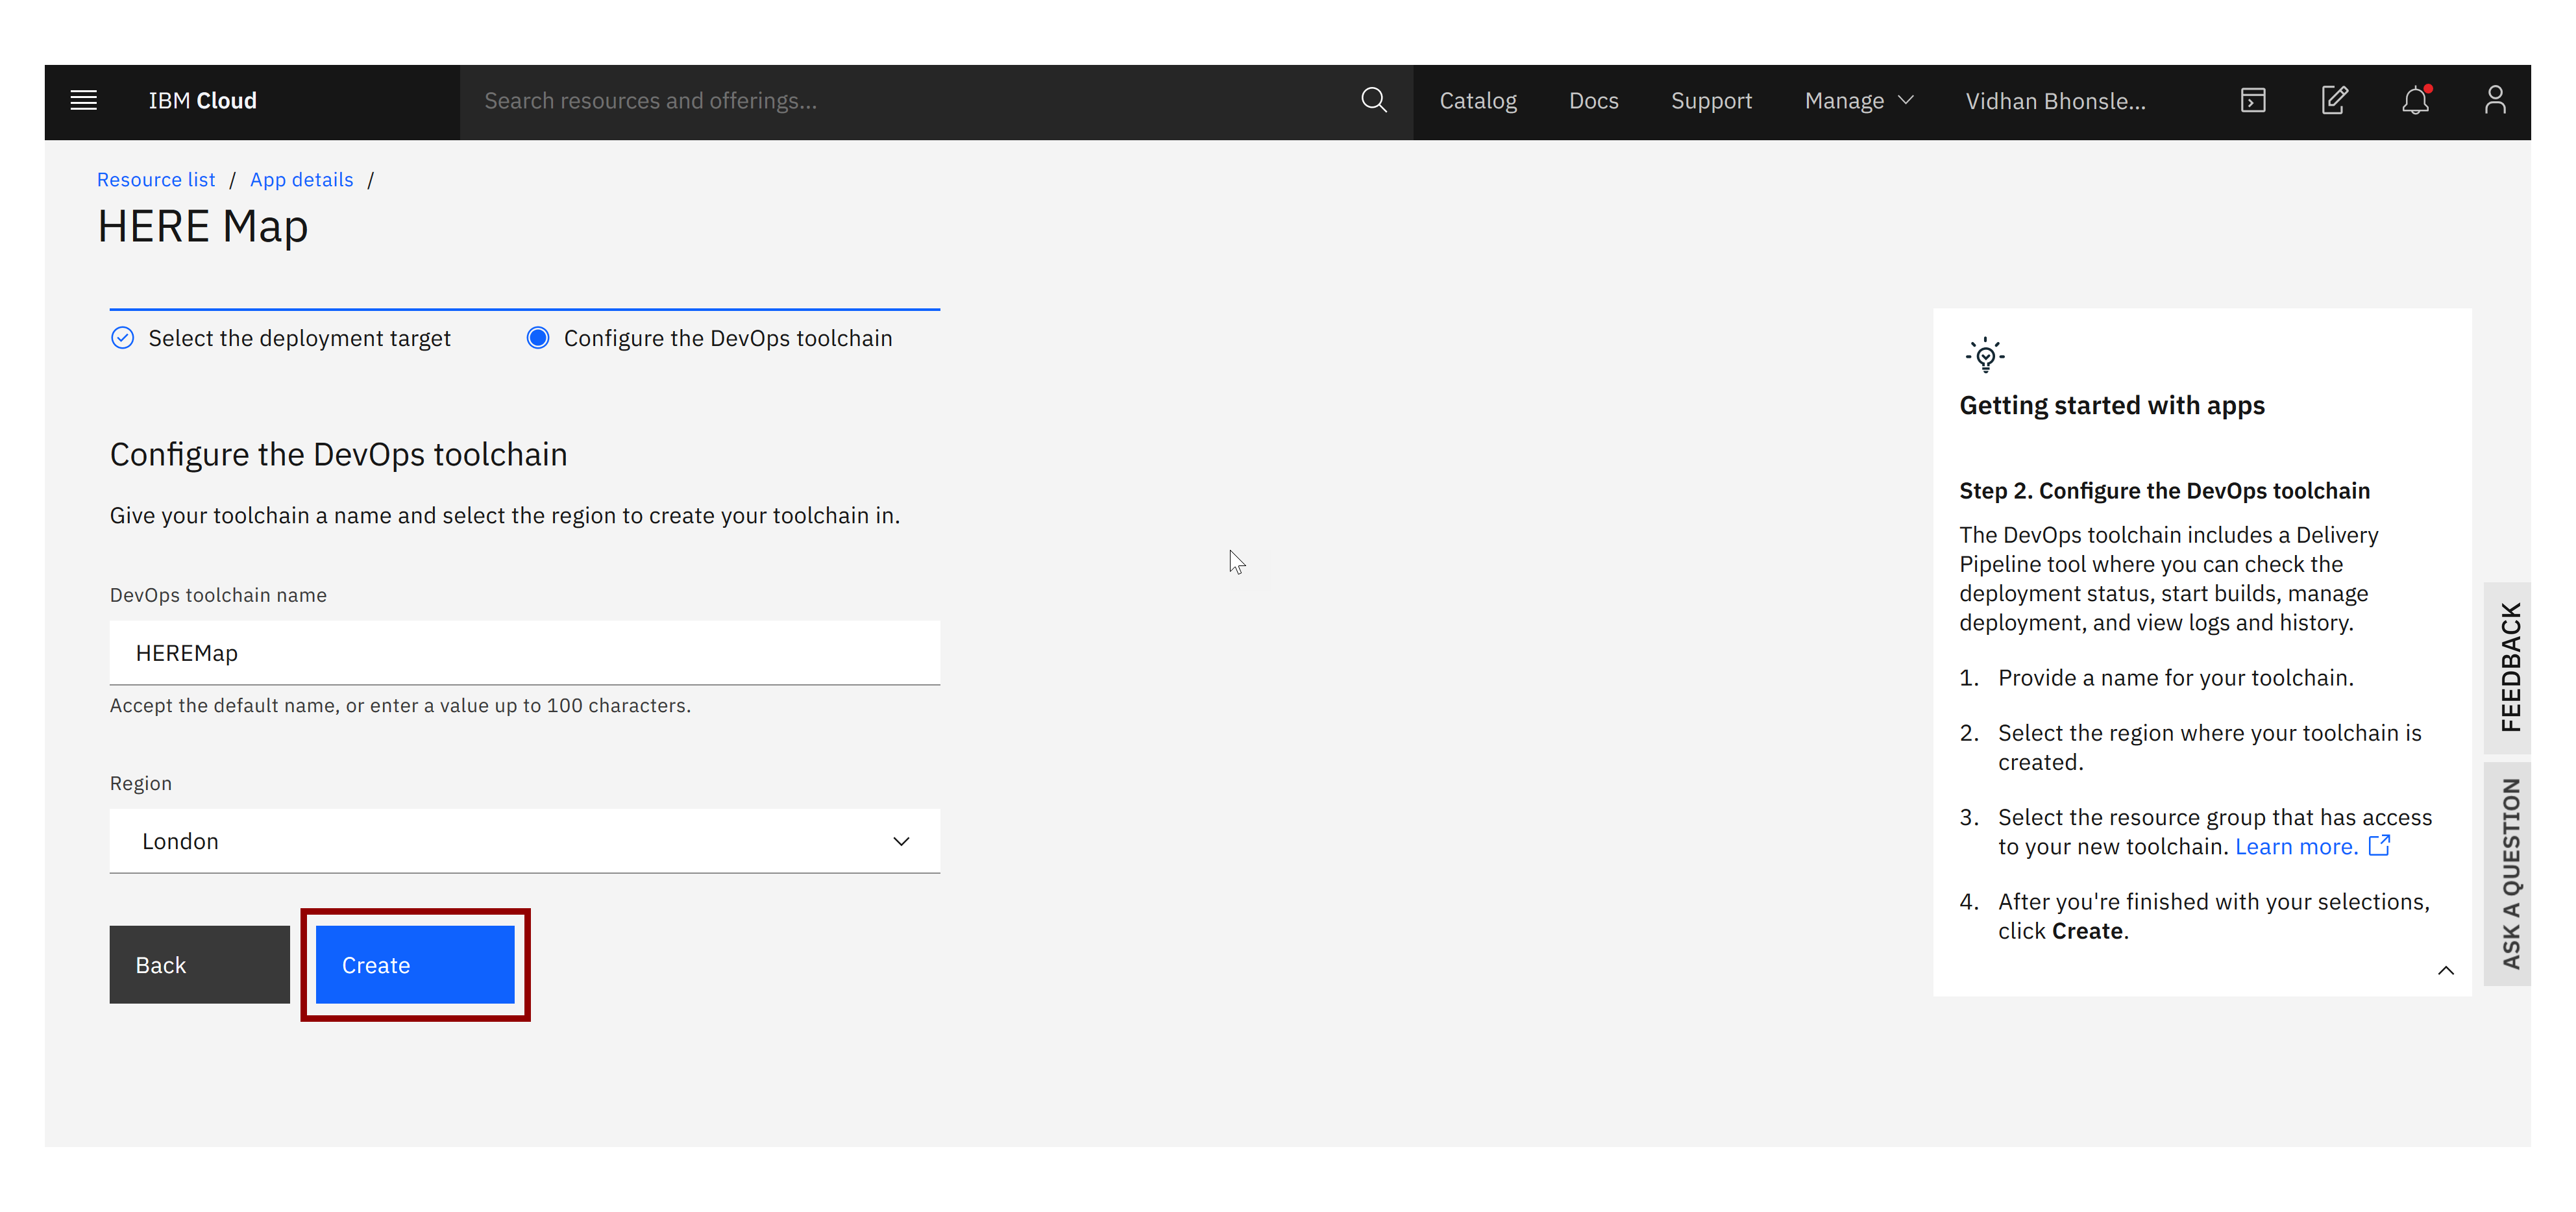The height and width of the screenshot is (1212, 2576).
Task: Open the Support menu item
Action: coord(1711,101)
